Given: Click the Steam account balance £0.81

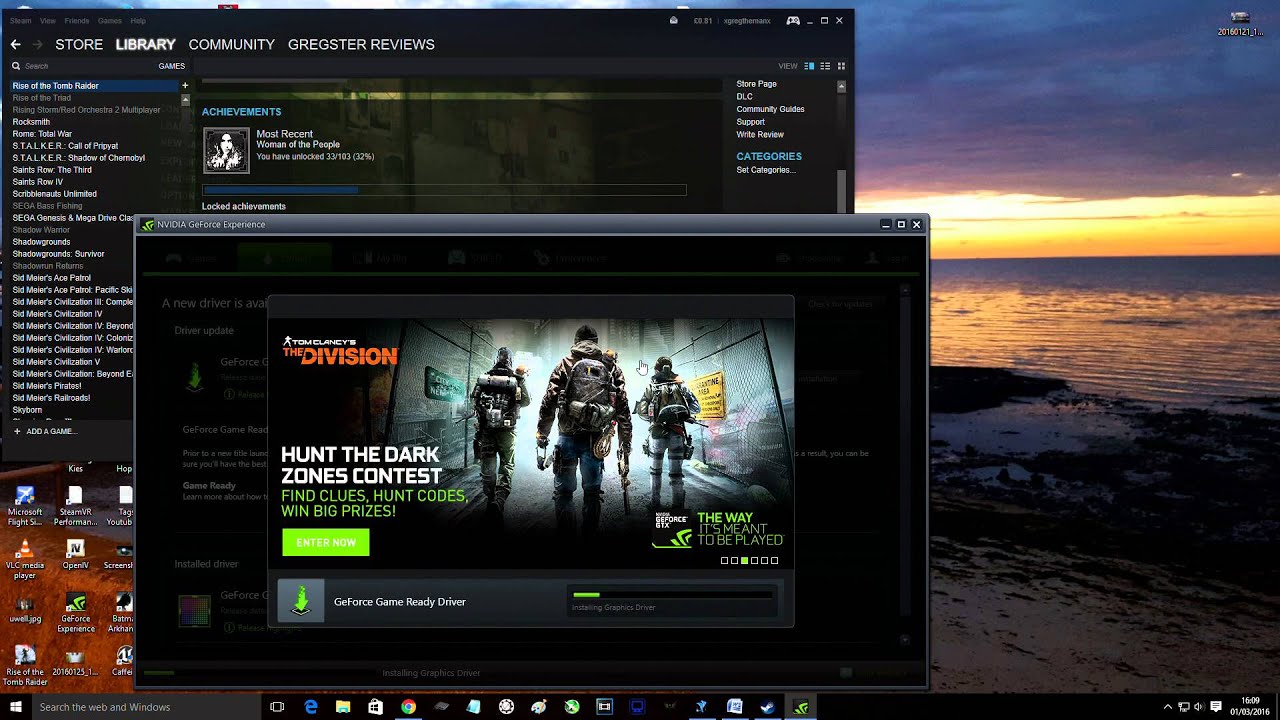Looking at the screenshot, I should pos(703,20).
